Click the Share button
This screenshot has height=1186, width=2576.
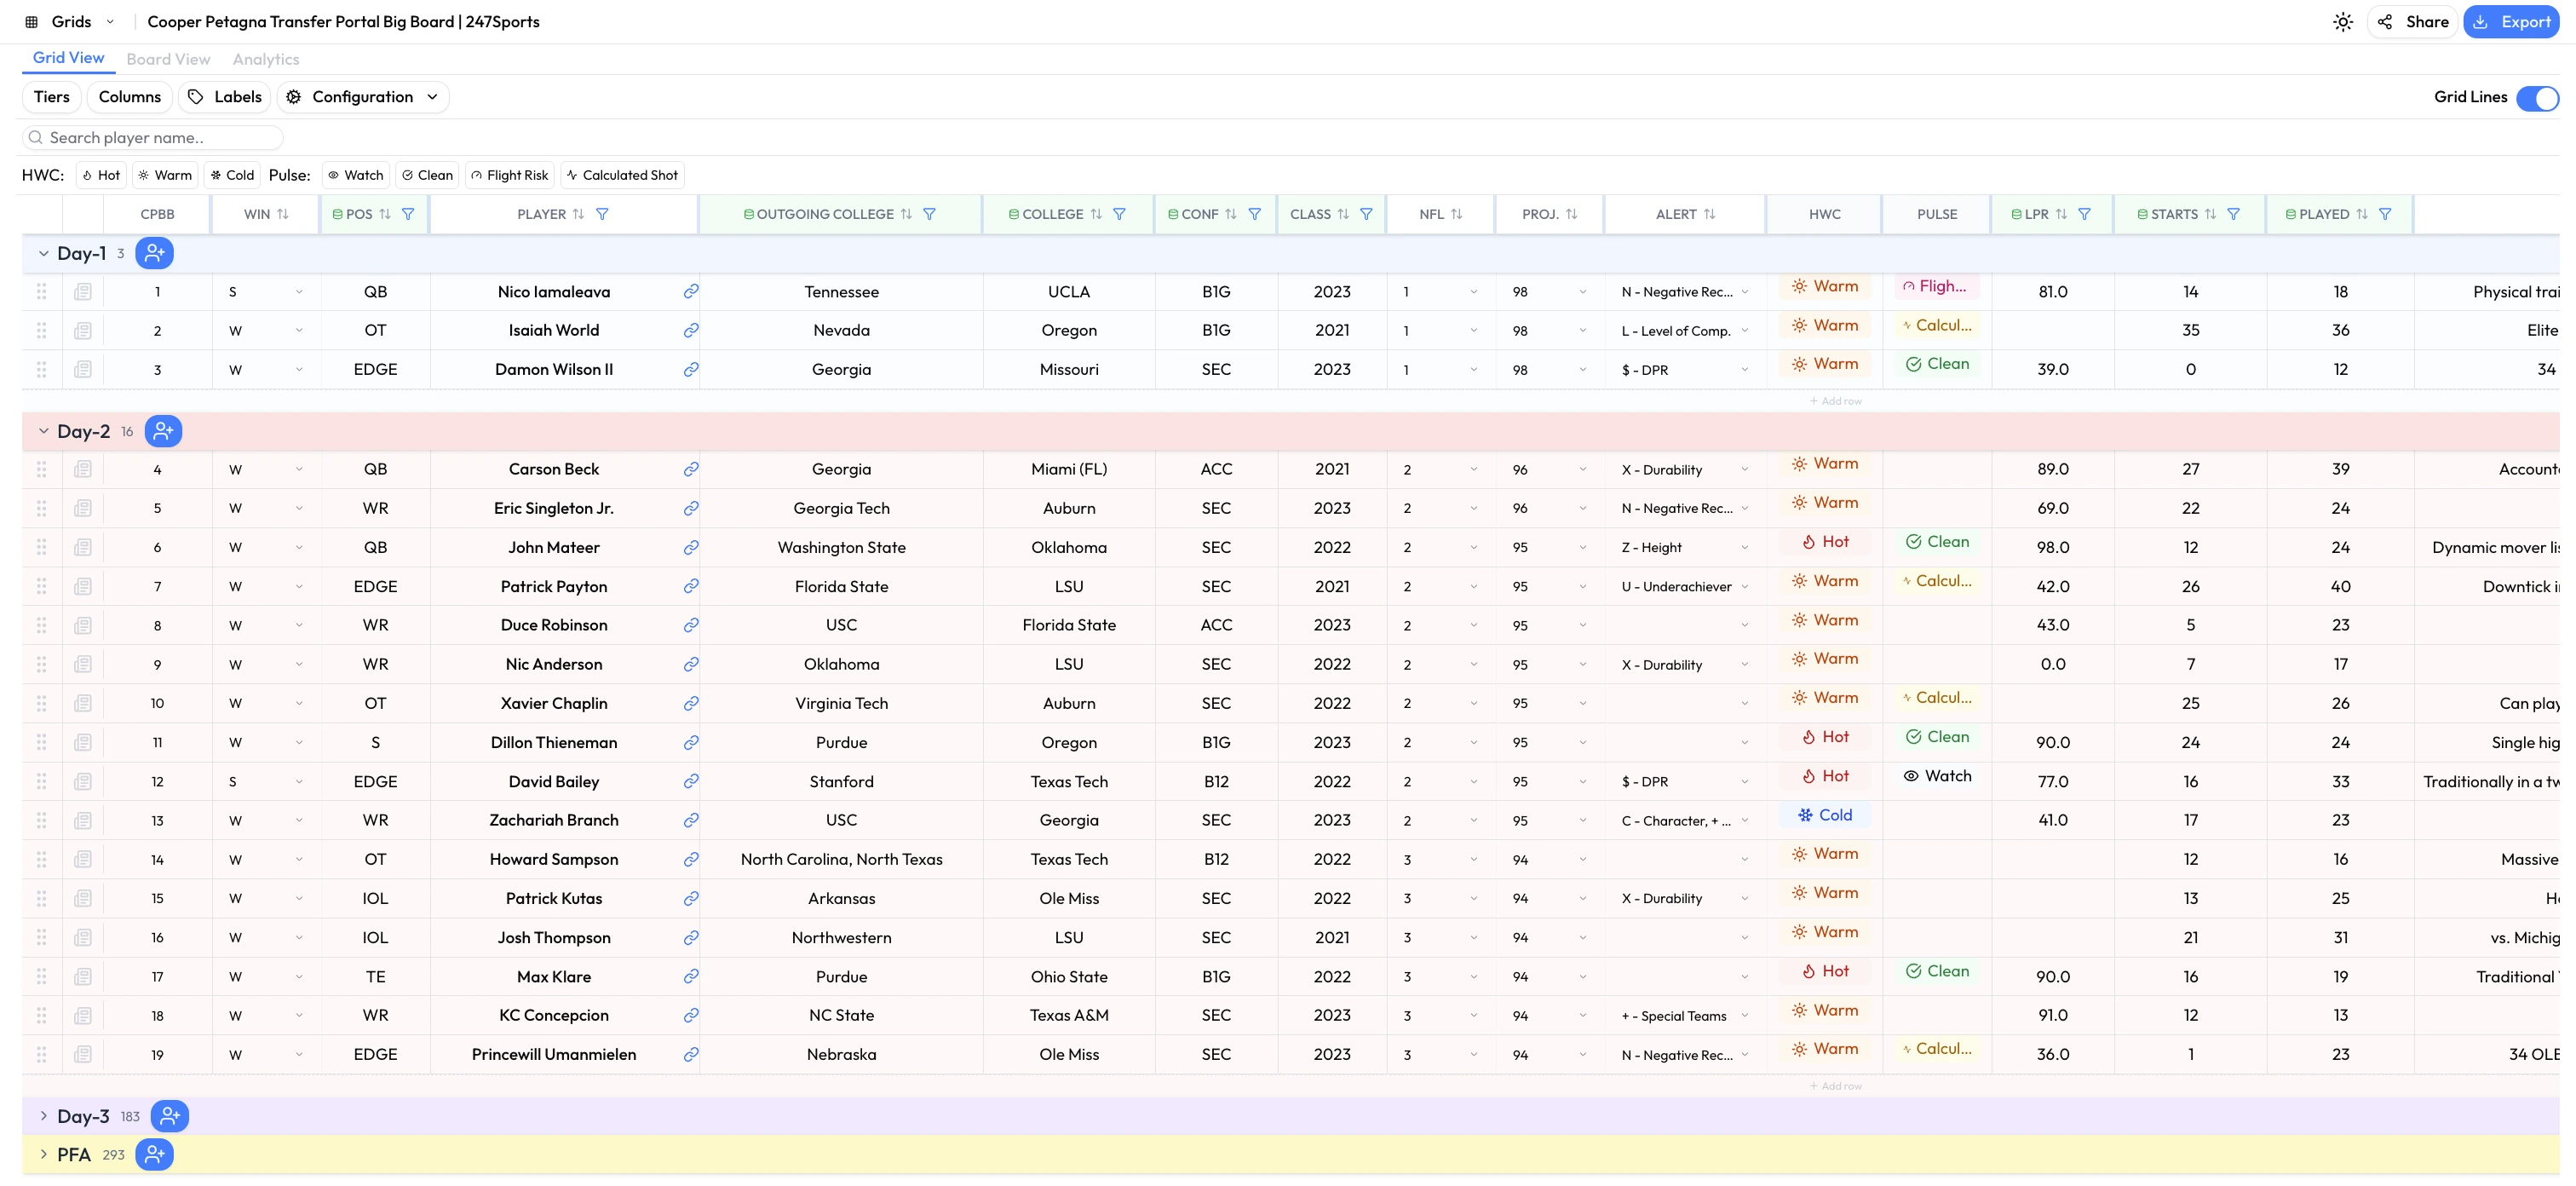(2412, 21)
